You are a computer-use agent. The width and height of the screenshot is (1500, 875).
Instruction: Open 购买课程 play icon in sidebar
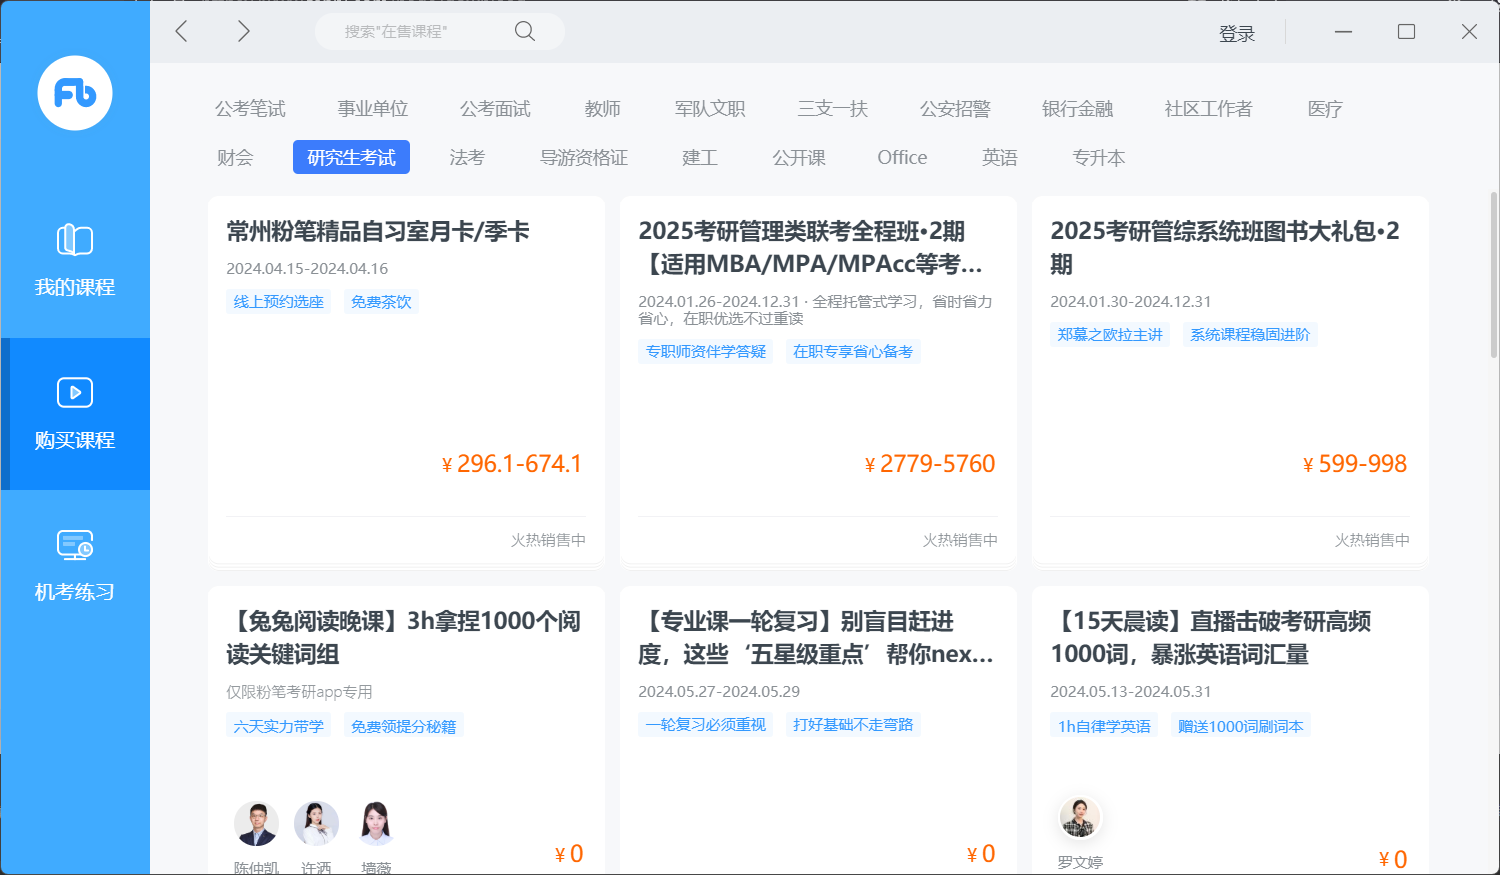[x=75, y=393]
